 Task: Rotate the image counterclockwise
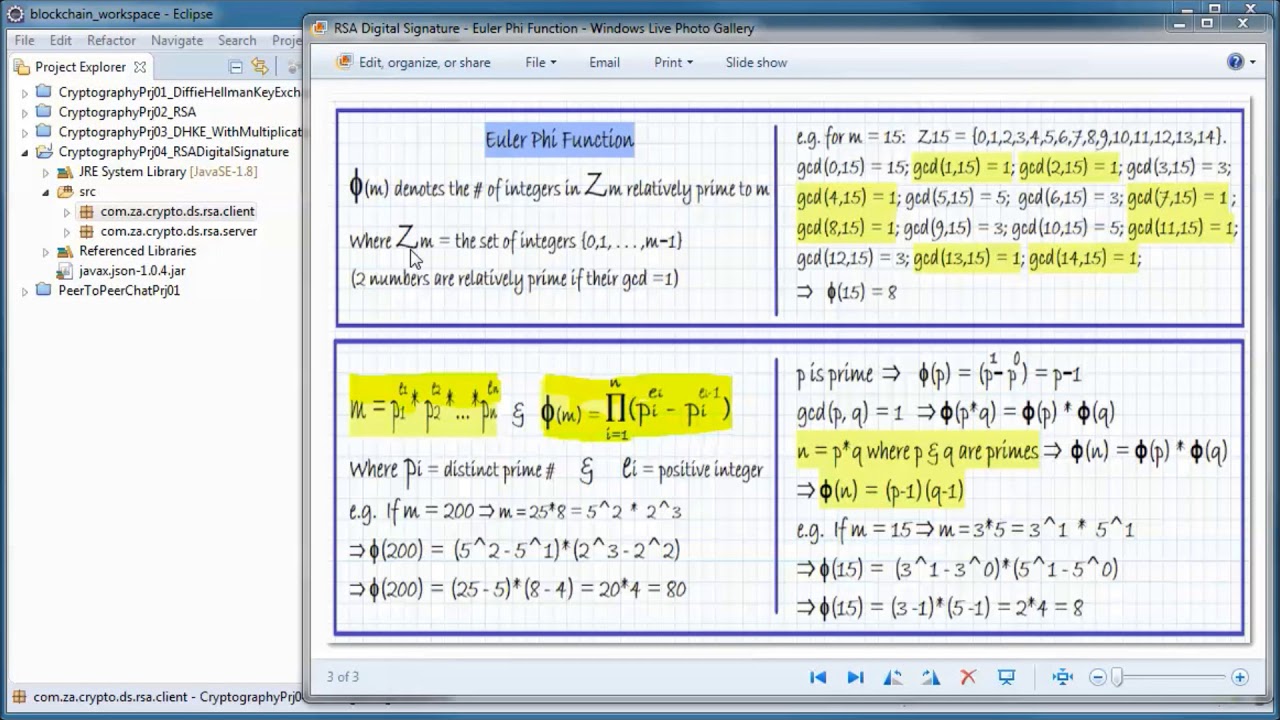(x=893, y=677)
